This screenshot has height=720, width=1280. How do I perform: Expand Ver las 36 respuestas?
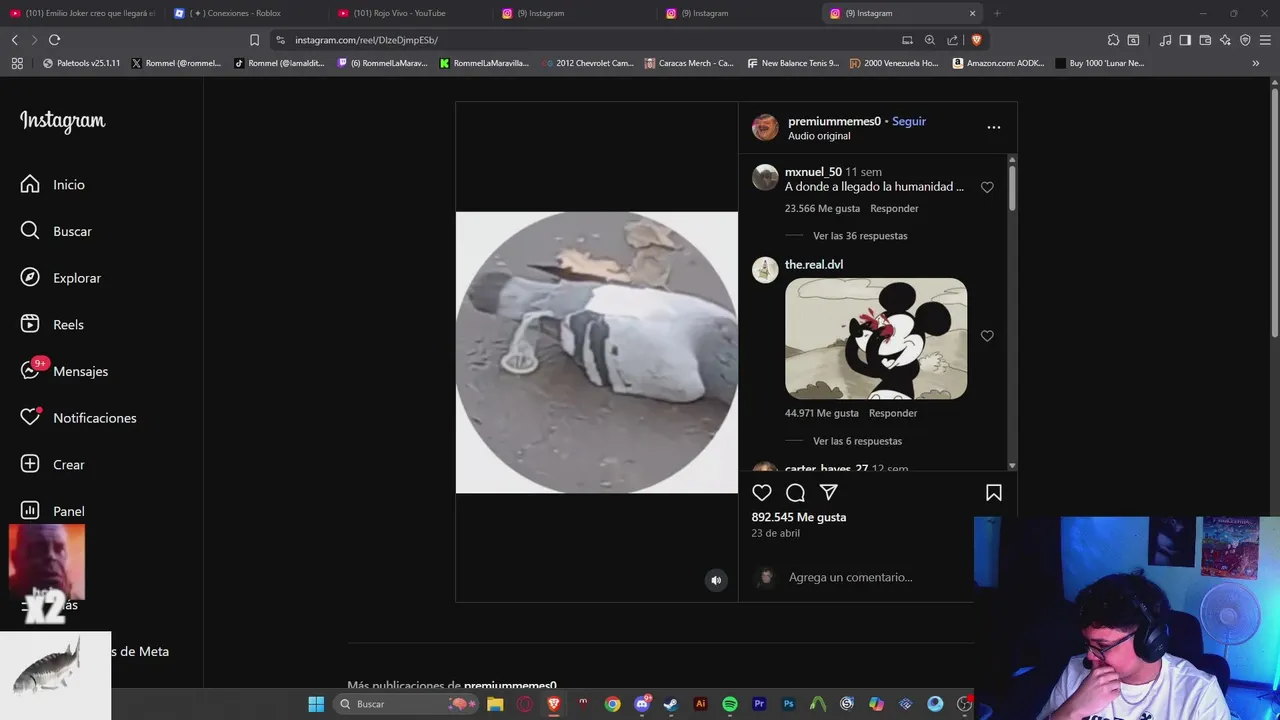(x=860, y=236)
